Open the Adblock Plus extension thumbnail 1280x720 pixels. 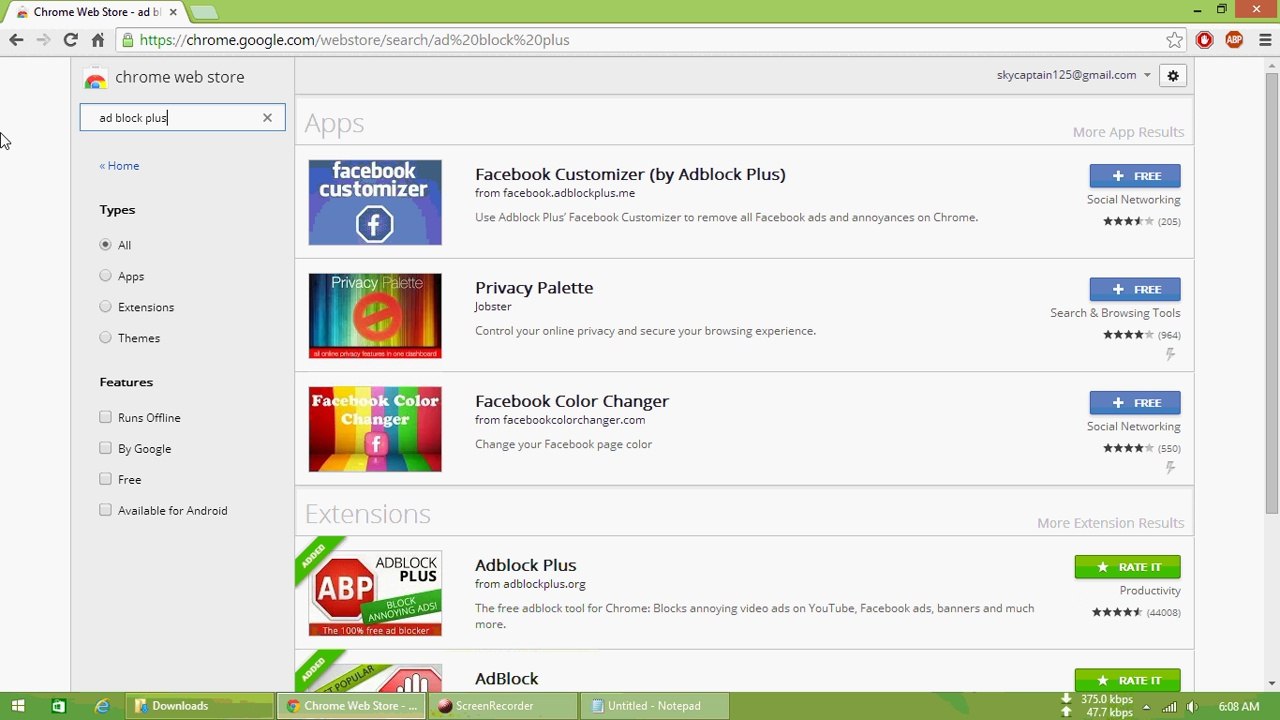[x=375, y=593]
